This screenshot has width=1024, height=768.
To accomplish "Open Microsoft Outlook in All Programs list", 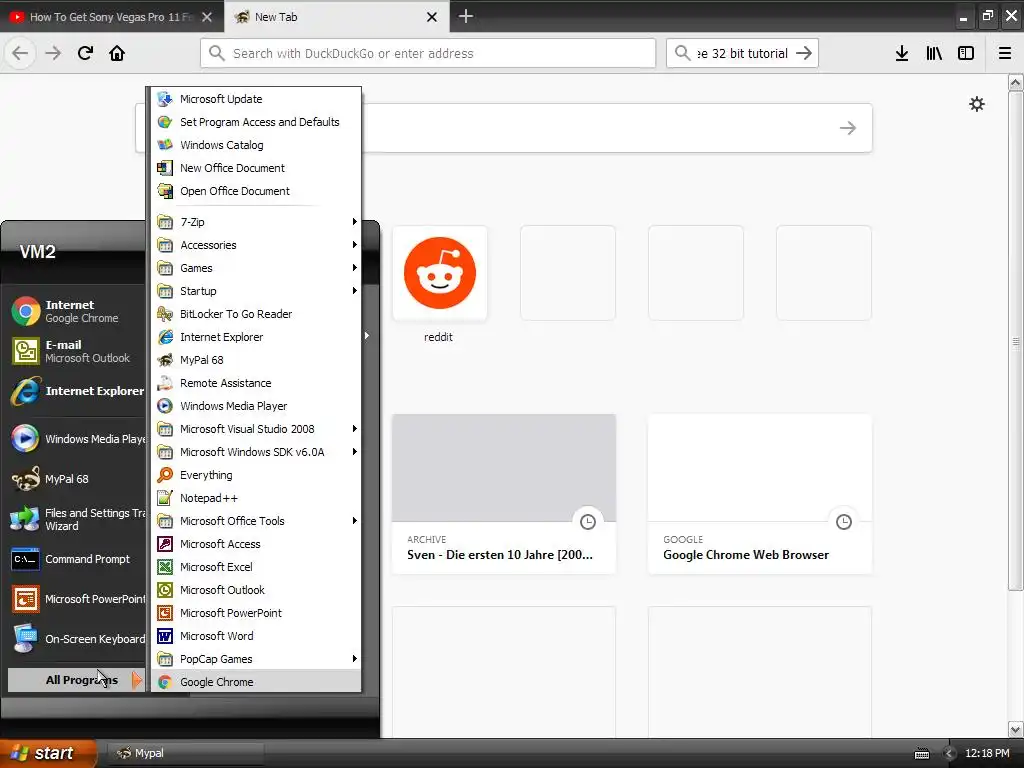I will click(256, 590).
